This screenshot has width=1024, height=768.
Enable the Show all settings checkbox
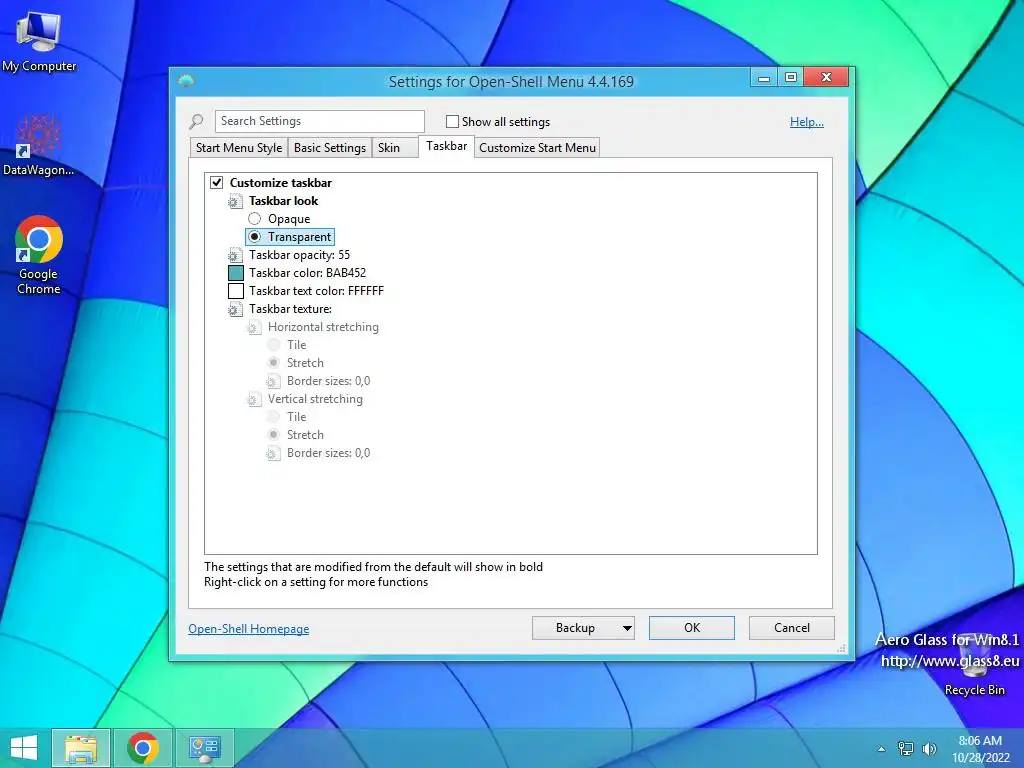(452, 121)
